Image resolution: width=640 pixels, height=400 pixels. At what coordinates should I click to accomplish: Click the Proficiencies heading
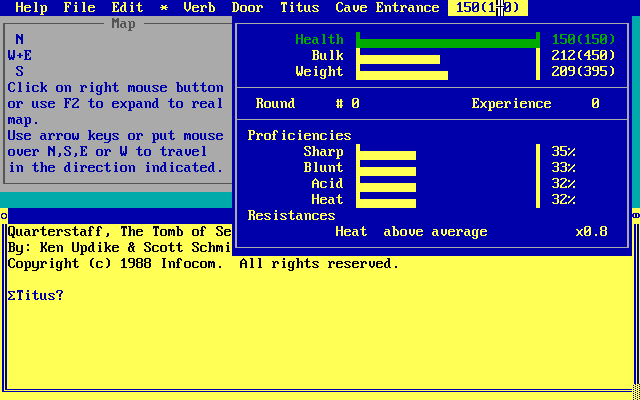click(299, 136)
